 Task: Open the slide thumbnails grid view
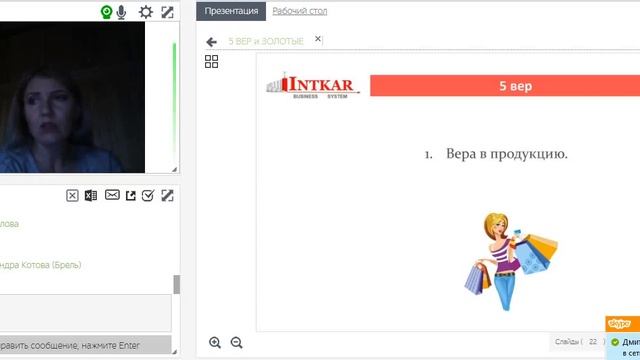[211, 62]
